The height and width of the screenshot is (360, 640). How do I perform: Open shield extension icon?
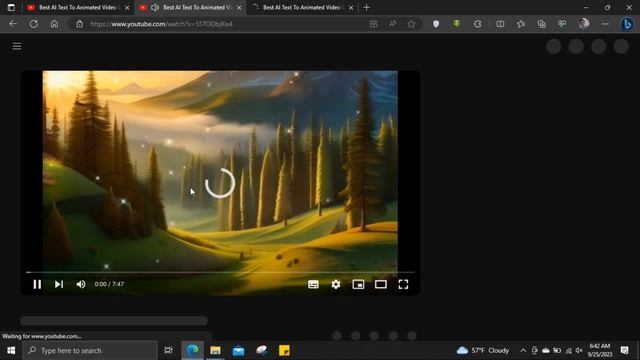436,24
